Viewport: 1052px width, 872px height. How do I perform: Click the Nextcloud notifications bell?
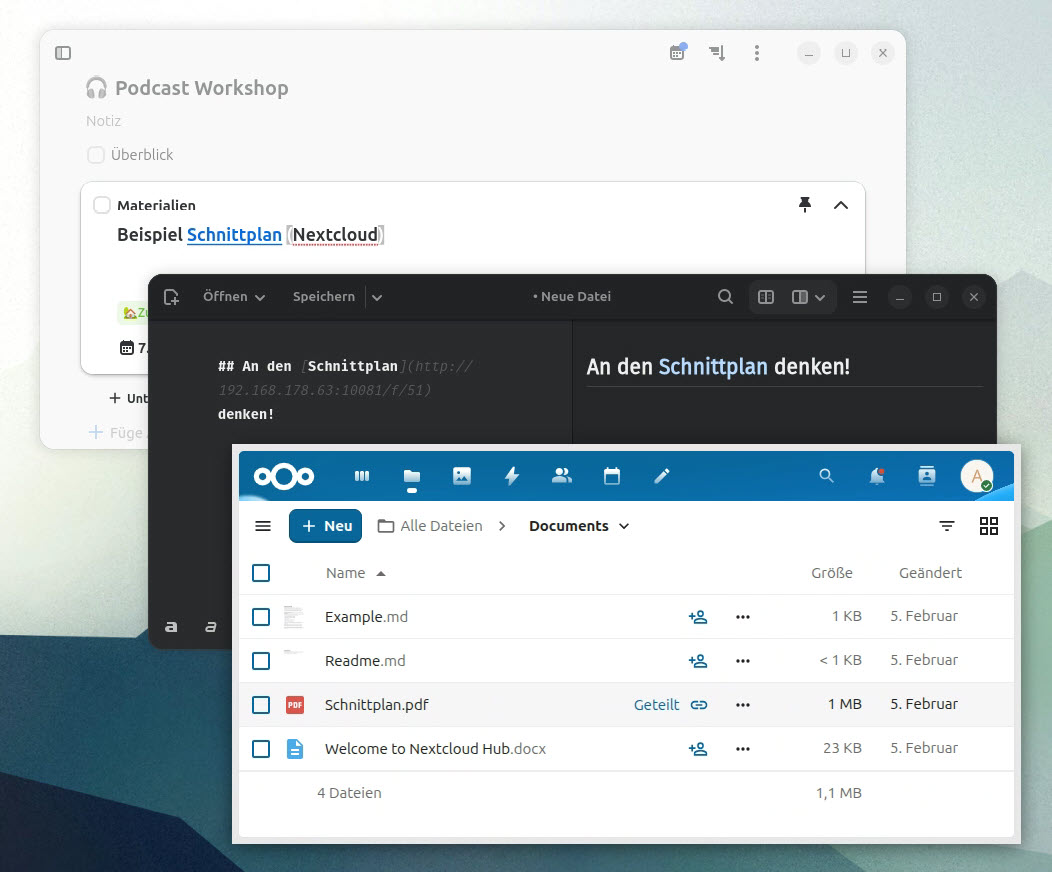[x=877, y=477]
